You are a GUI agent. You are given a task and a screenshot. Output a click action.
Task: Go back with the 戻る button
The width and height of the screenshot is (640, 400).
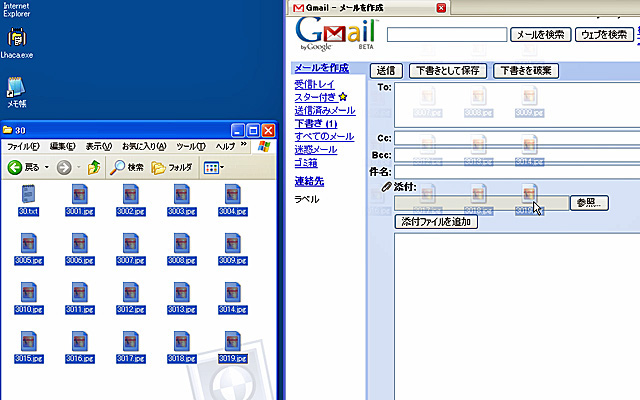click(23, 167)
